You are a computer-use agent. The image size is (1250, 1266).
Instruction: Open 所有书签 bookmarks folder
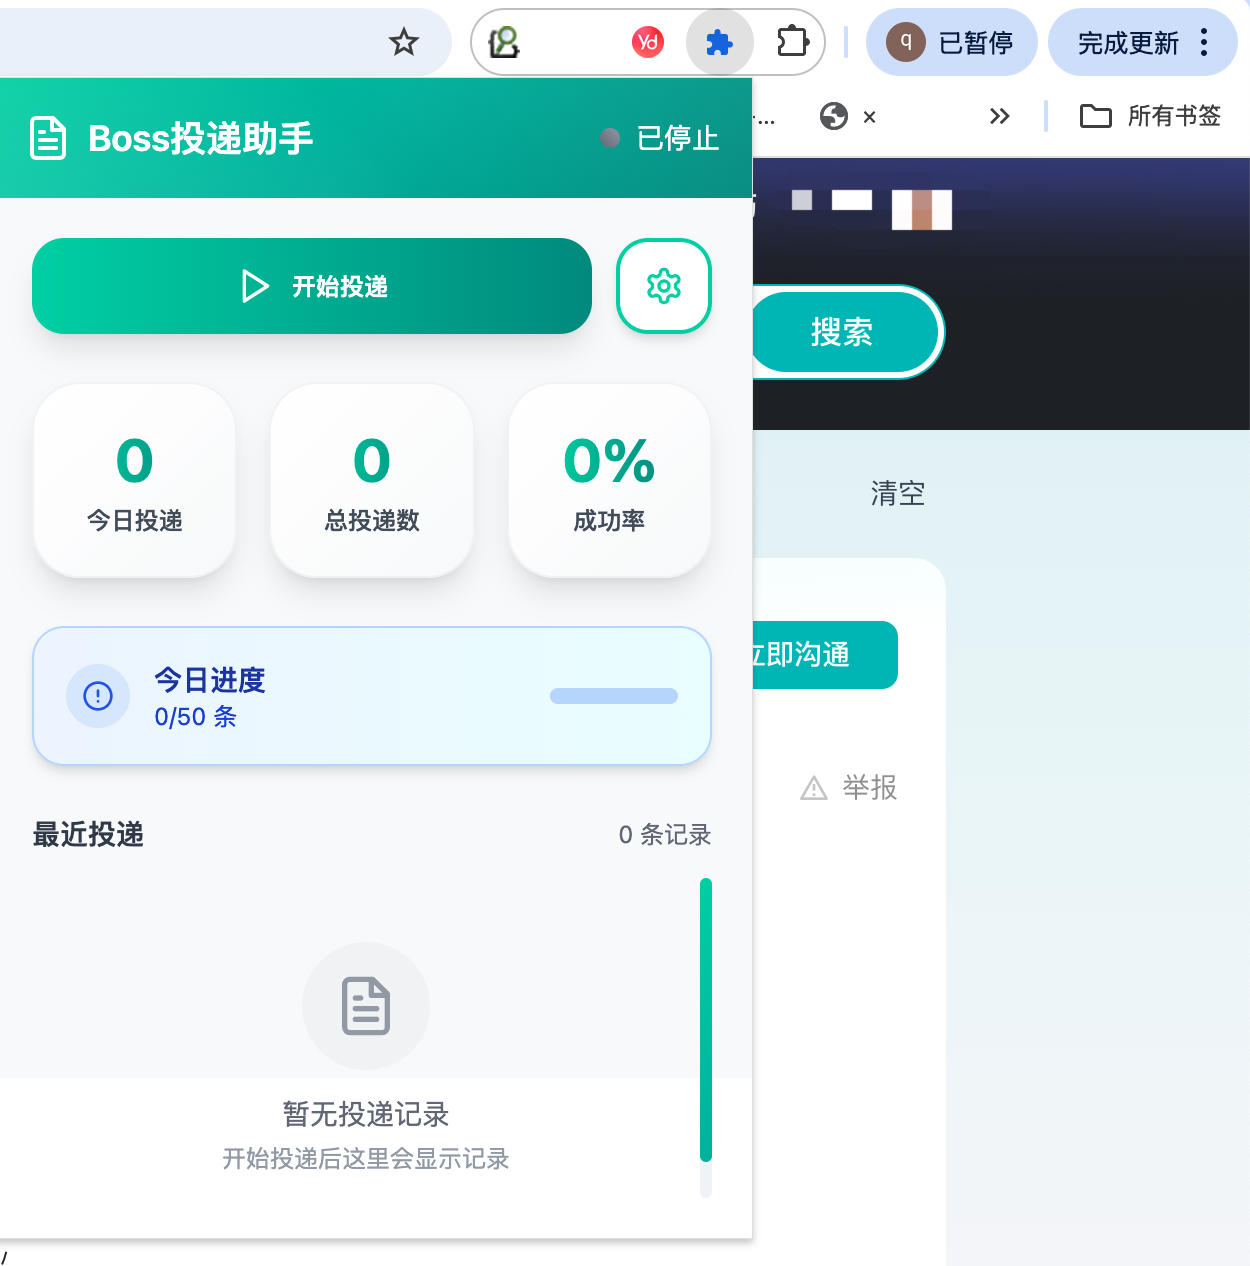click(x=1151, y=116)
